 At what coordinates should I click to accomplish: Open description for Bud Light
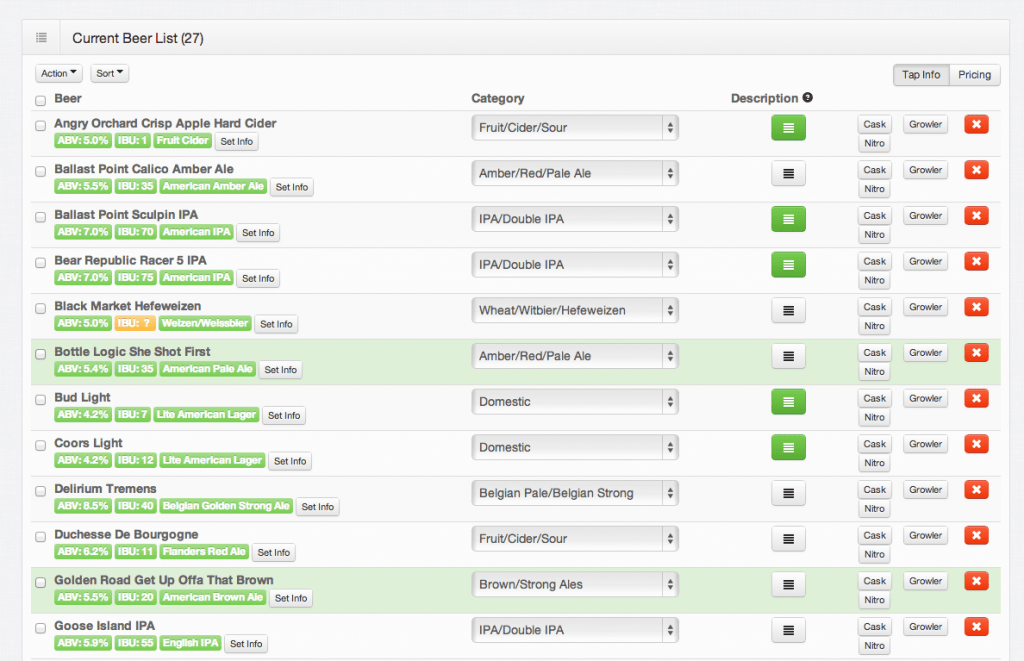(x=788, y=402)
